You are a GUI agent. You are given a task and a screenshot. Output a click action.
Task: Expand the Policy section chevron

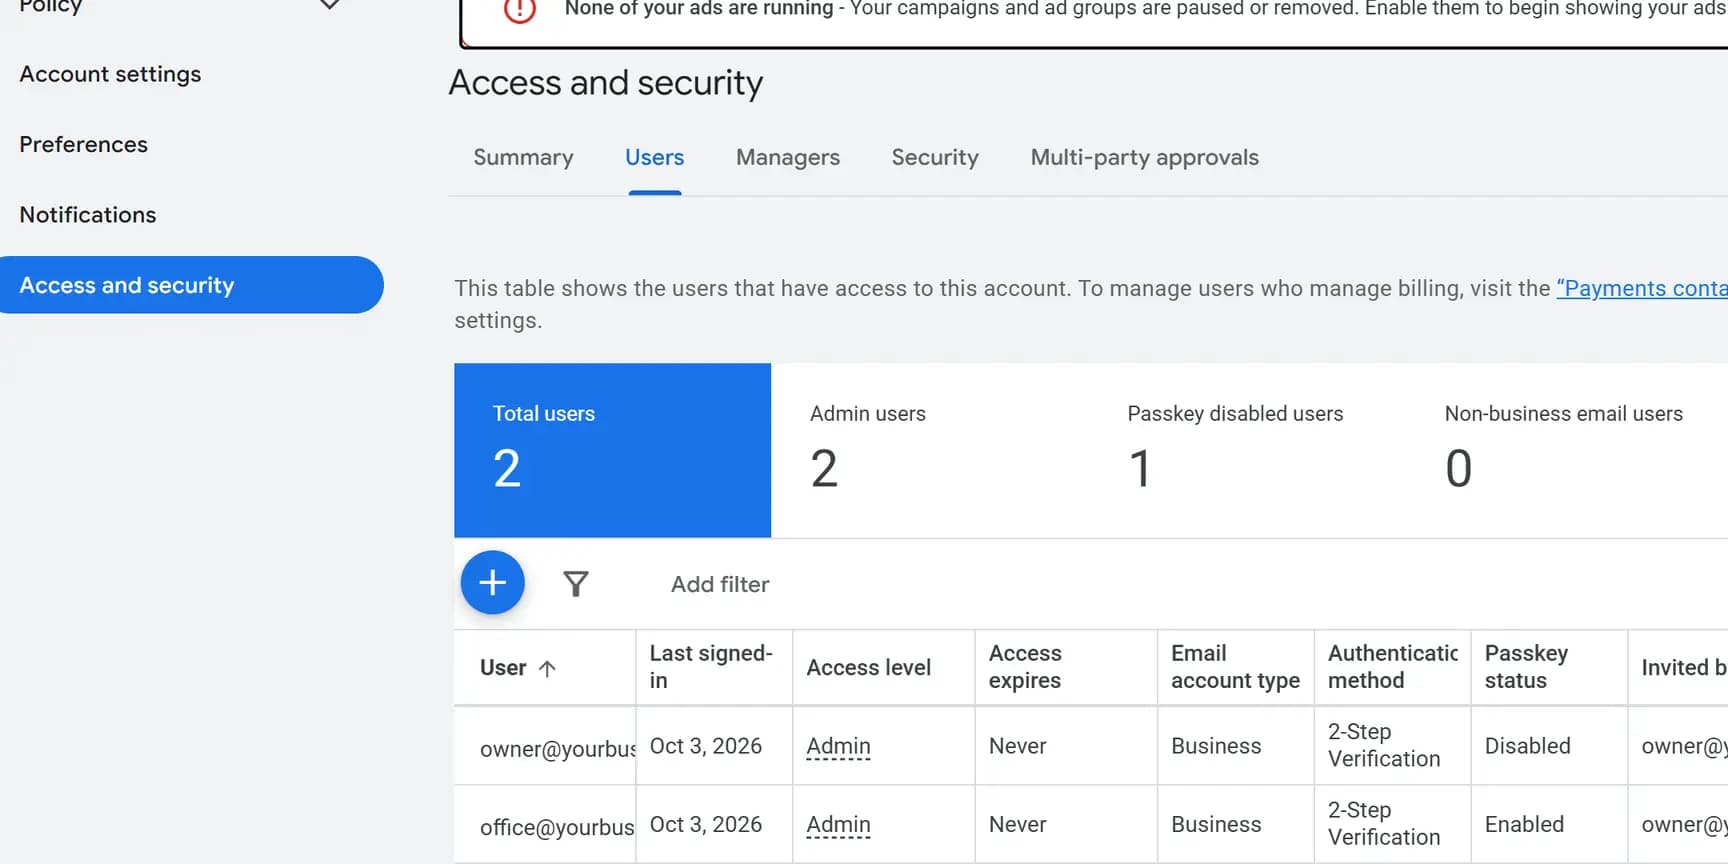pyautogui.click(x=330, y=5)
